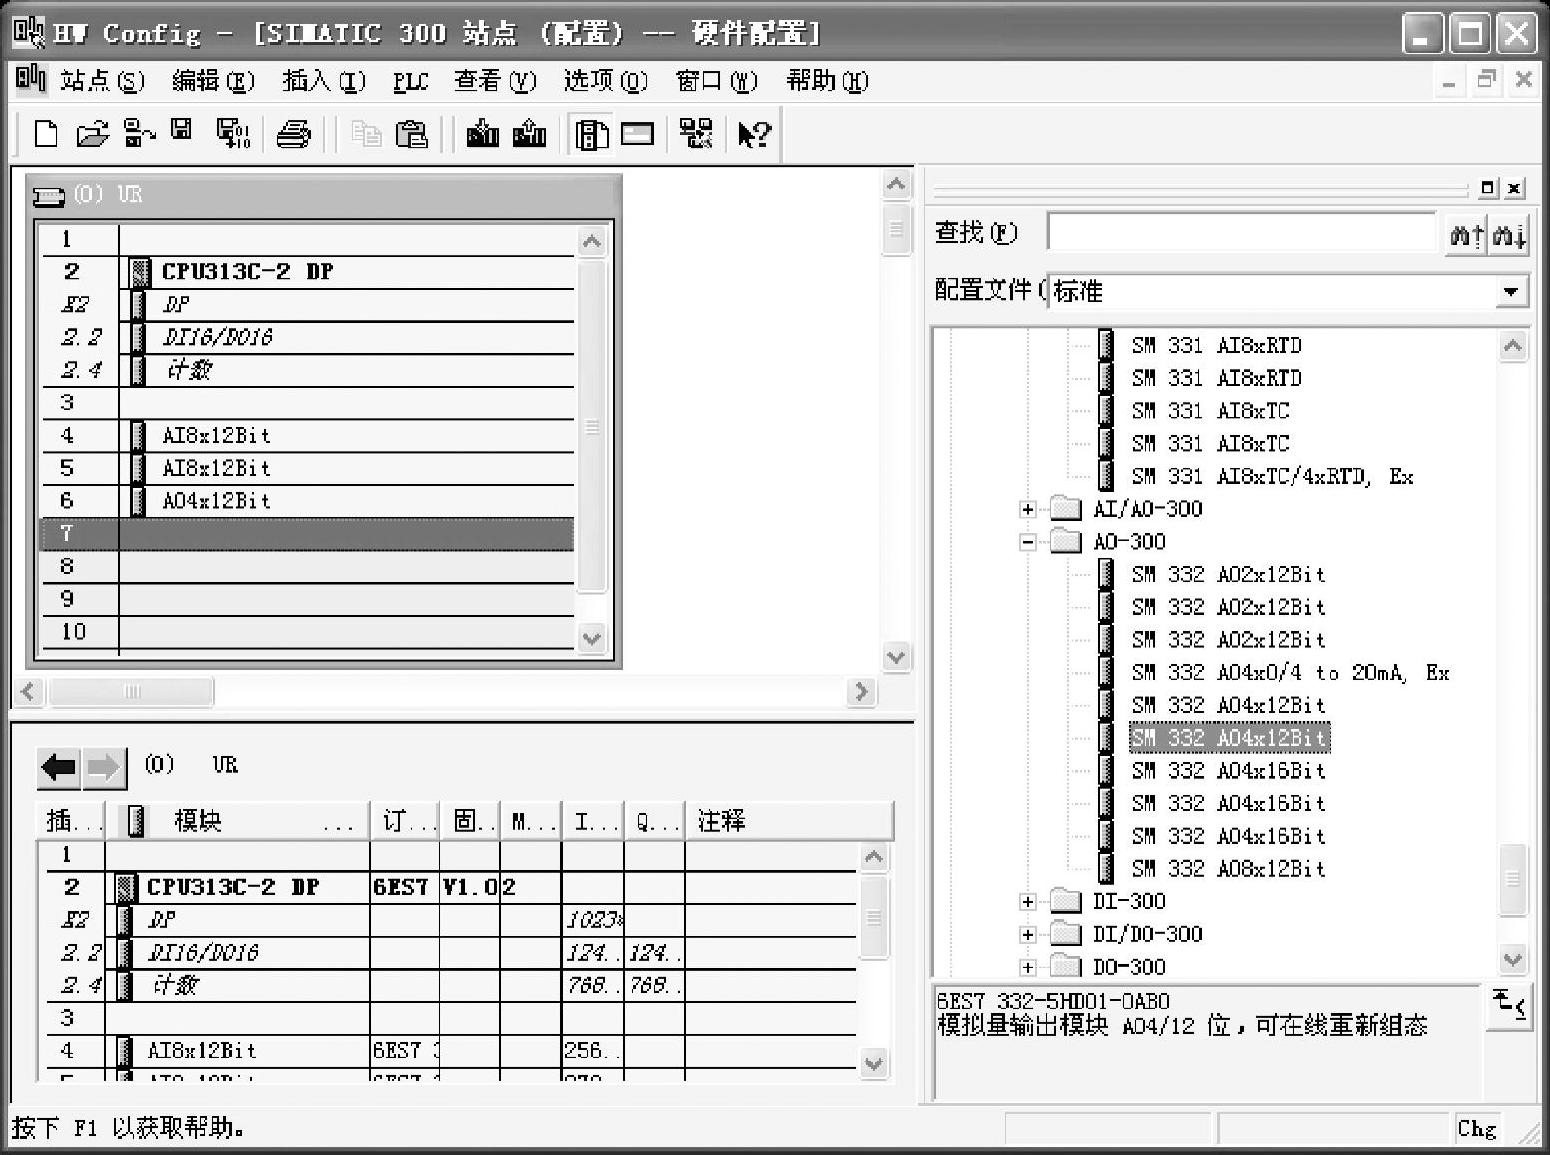Expand the AI/AO-300 folder
Image resolution: width=1550 pixels, height=1155 pixels.
pos(1027,509)
